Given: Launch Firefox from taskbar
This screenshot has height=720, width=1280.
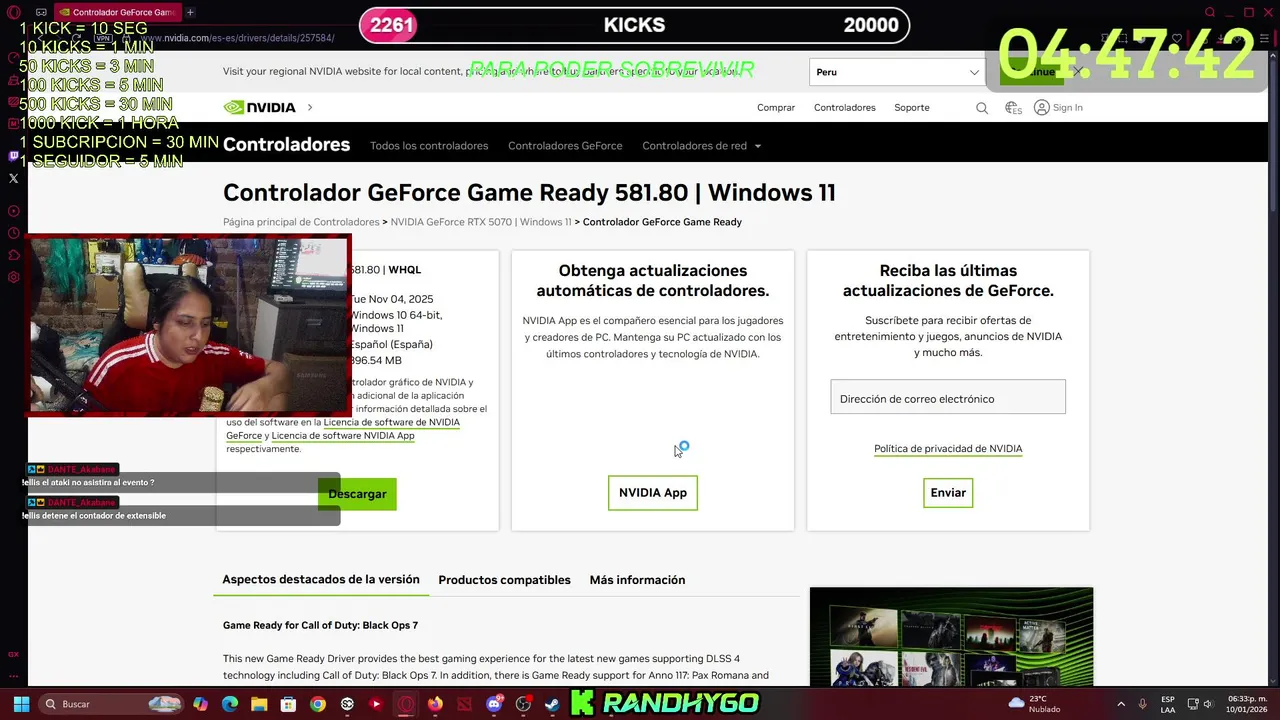Looking at the screenshot, I should click(x=435, y=704).
